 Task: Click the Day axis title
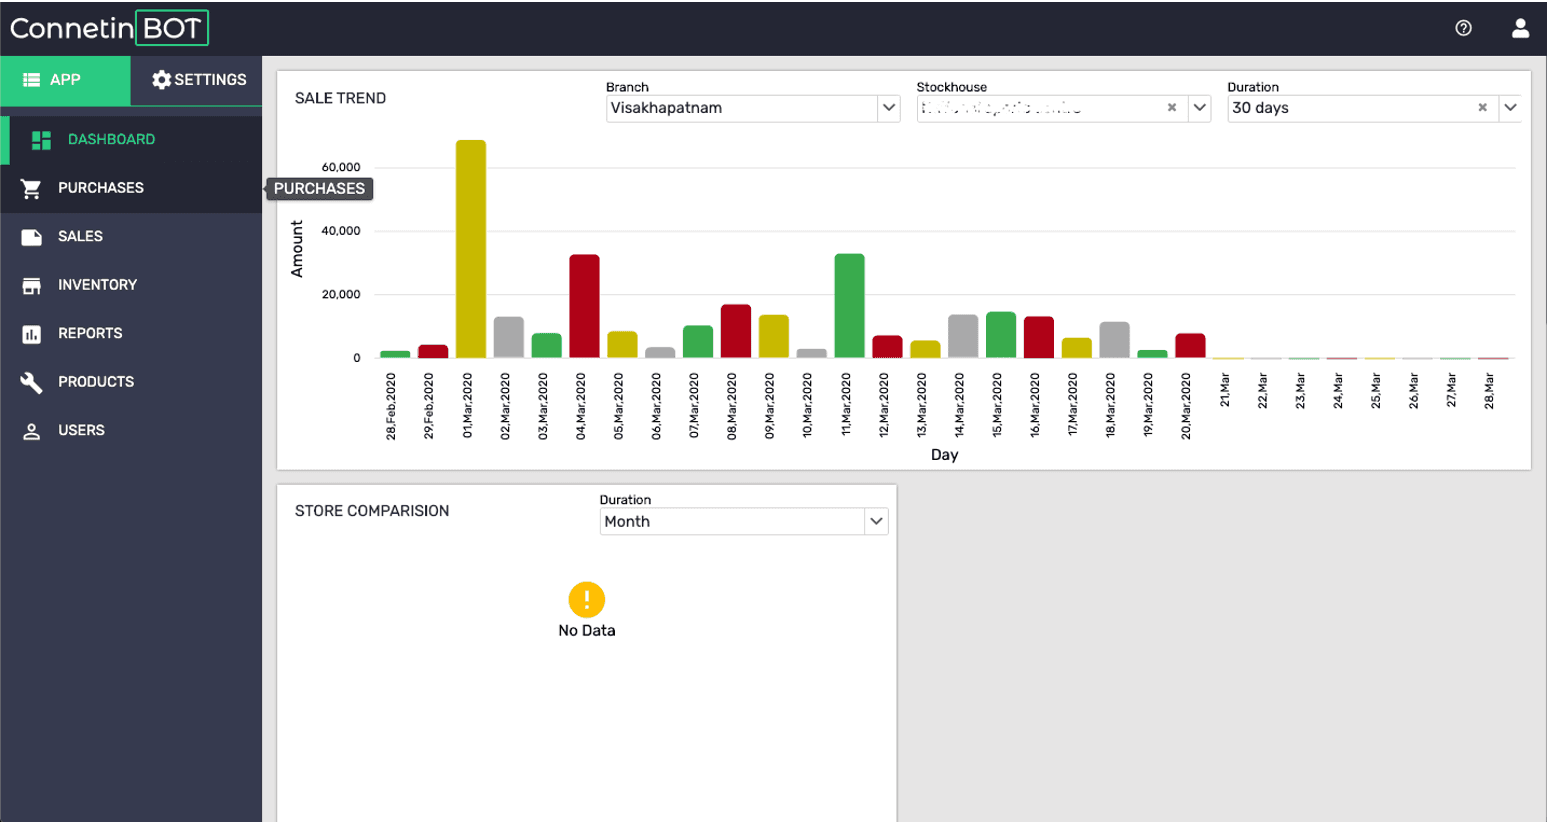pyautogui.click(x=945, y=455)
